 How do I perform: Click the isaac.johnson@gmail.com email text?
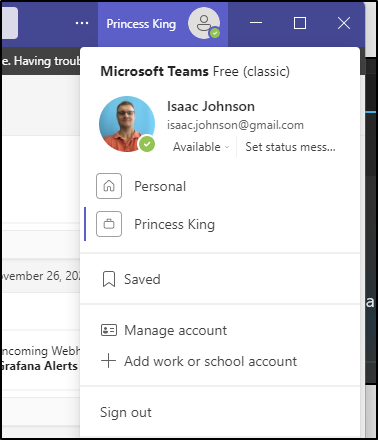tap(235, 125)
